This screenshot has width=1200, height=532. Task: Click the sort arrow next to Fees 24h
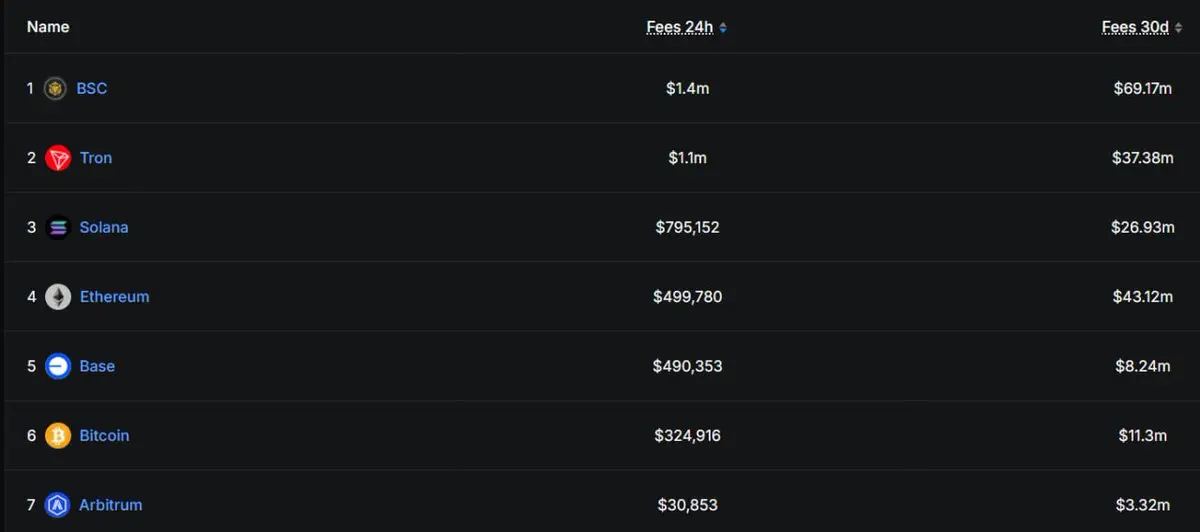click(723, 28)
